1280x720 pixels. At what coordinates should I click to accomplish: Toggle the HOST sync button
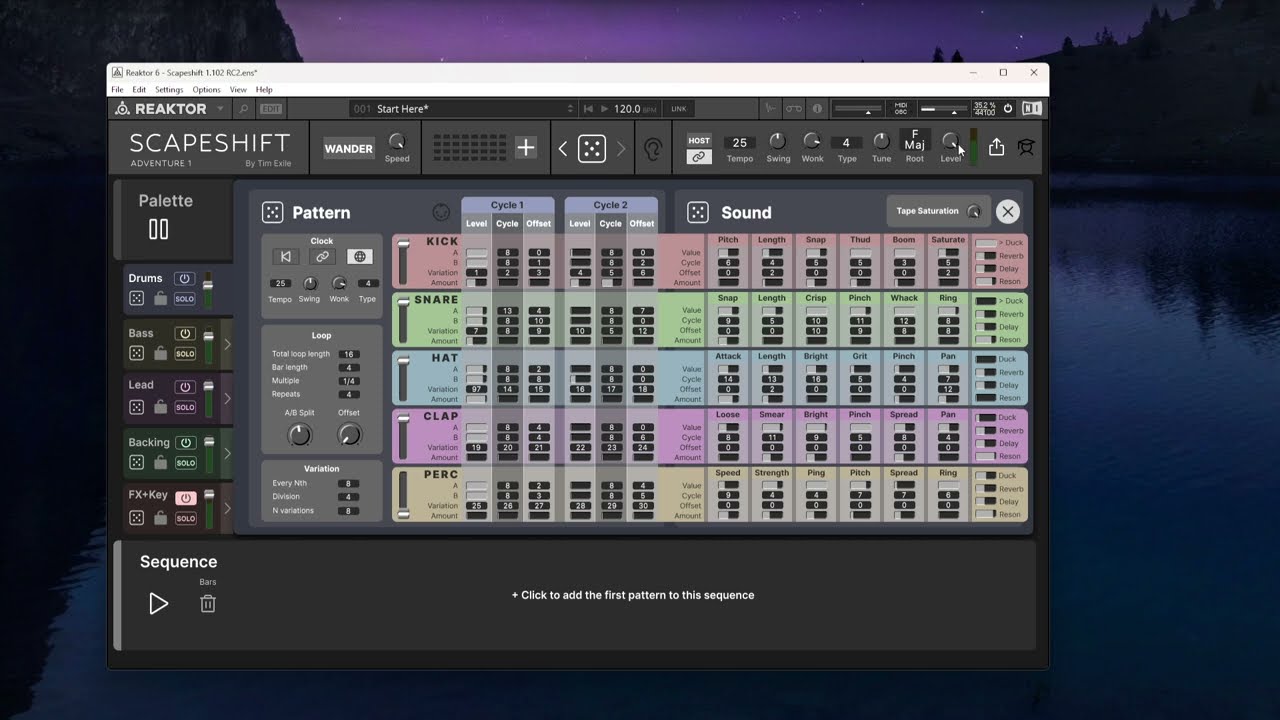pos(699,141)
